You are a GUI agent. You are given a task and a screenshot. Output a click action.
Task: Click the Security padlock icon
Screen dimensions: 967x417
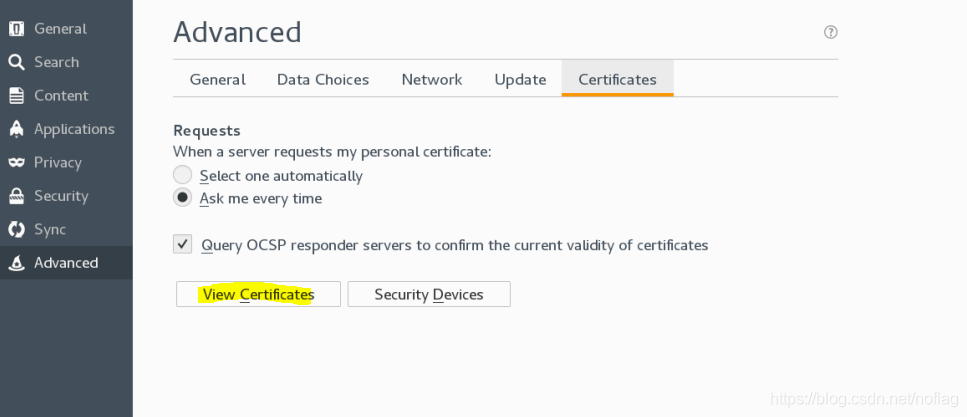[17, 196]
